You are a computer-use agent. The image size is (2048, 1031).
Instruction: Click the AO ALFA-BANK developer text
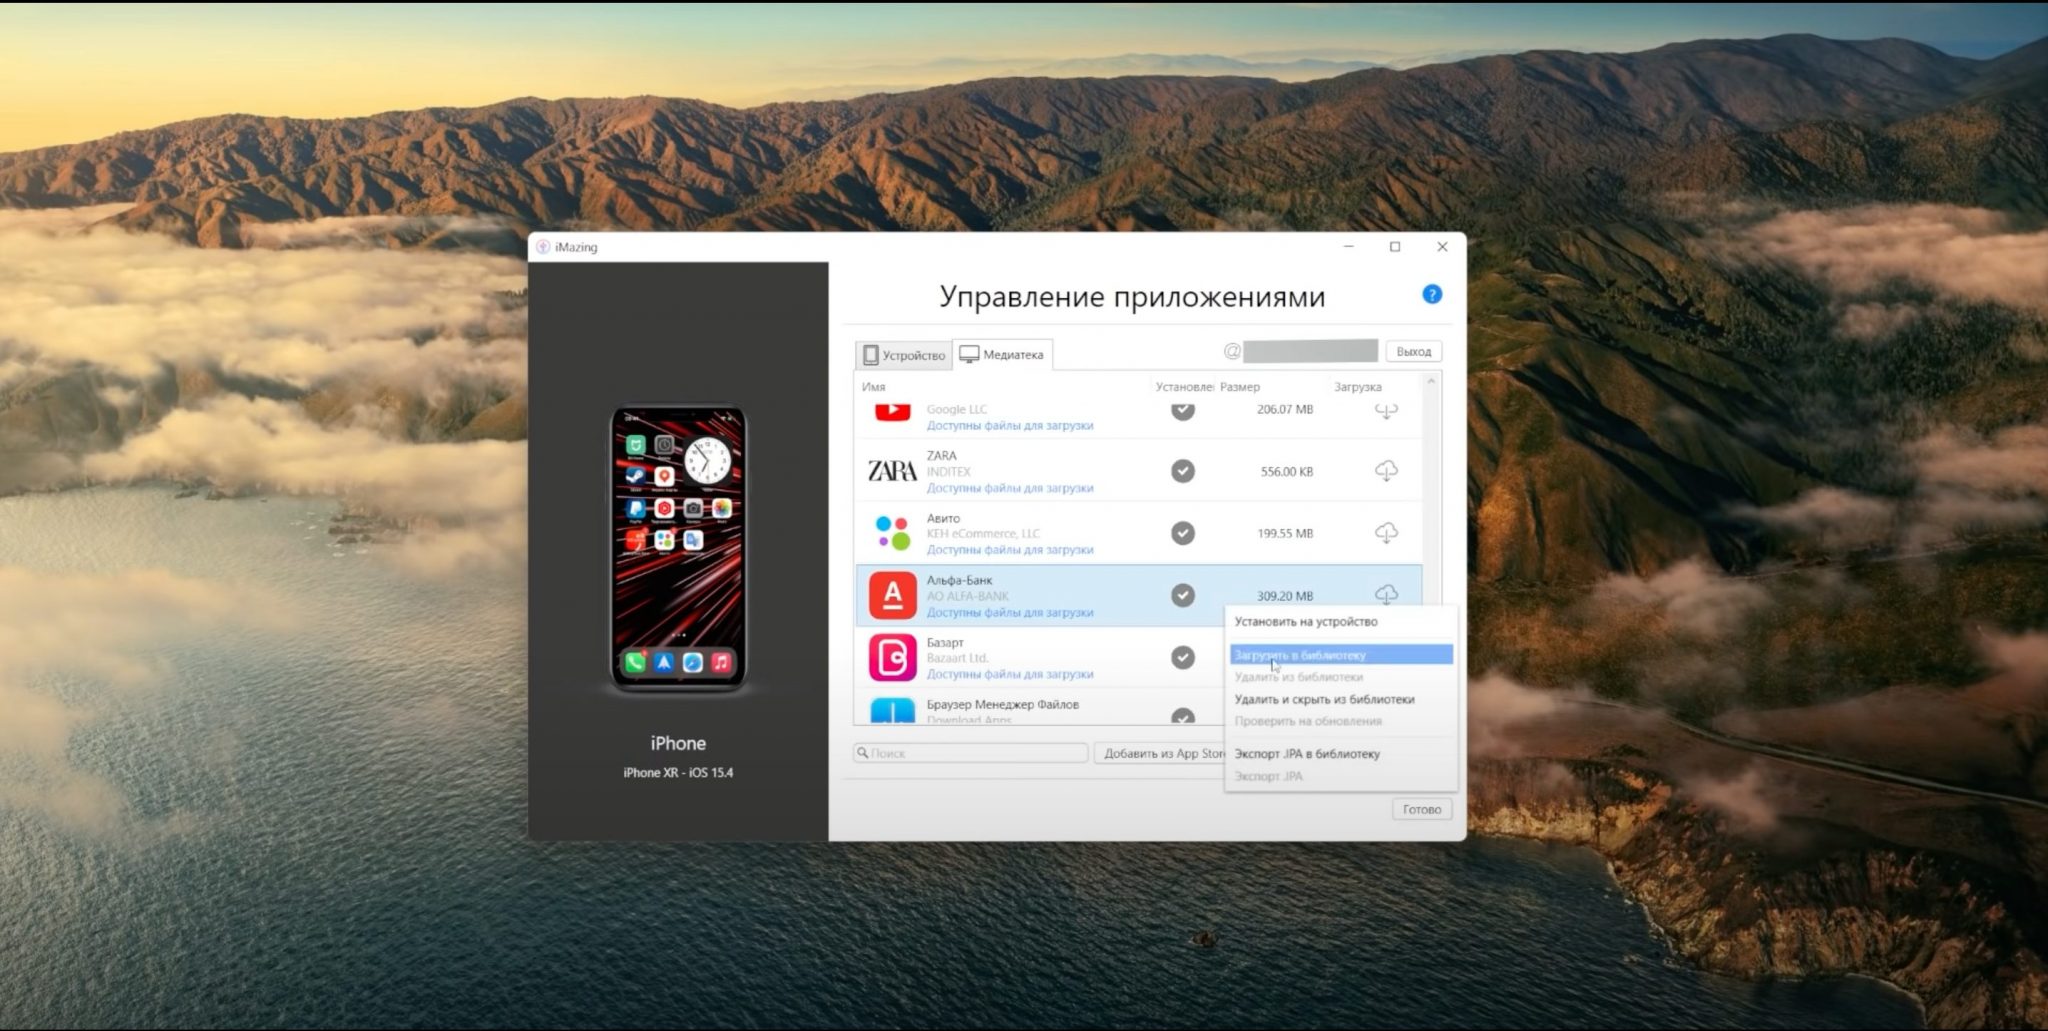pos(967,596)
